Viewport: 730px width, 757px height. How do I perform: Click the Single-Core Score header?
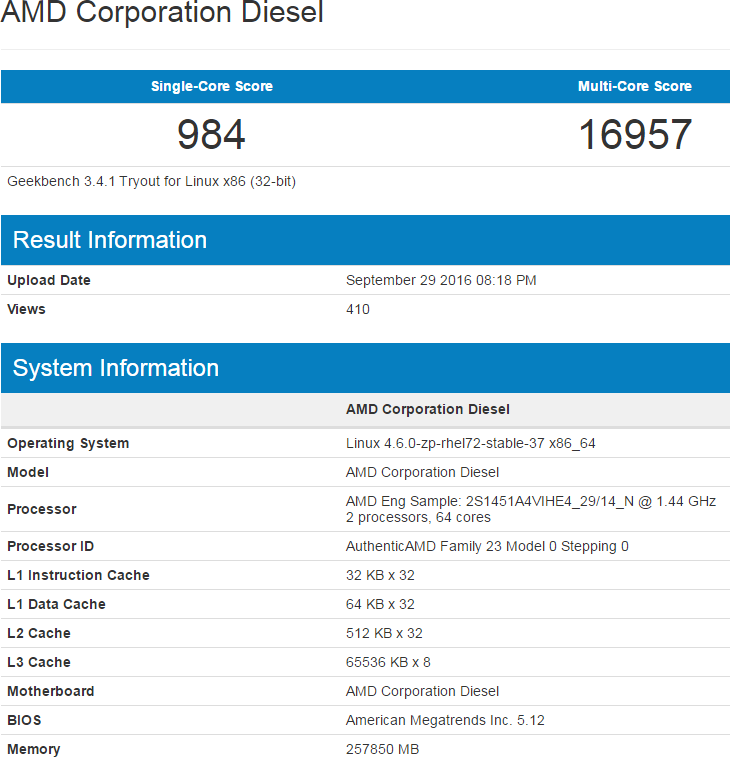[x=211, y=86]
